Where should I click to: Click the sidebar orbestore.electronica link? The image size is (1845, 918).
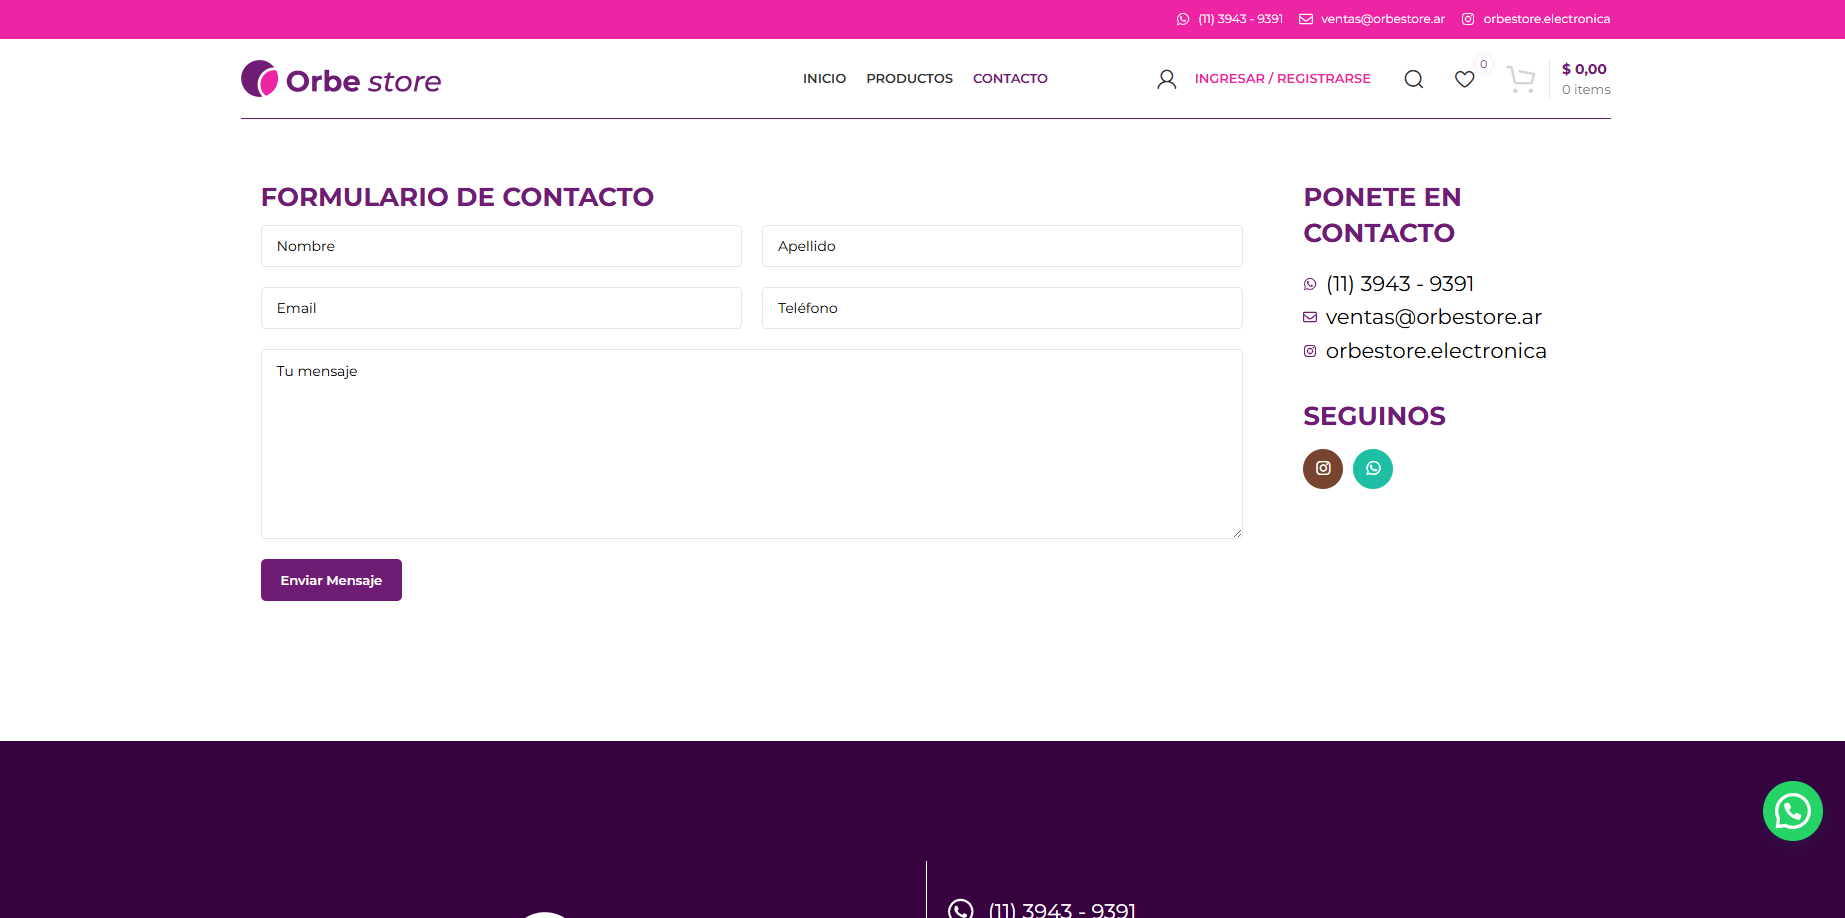point(1436,351)
